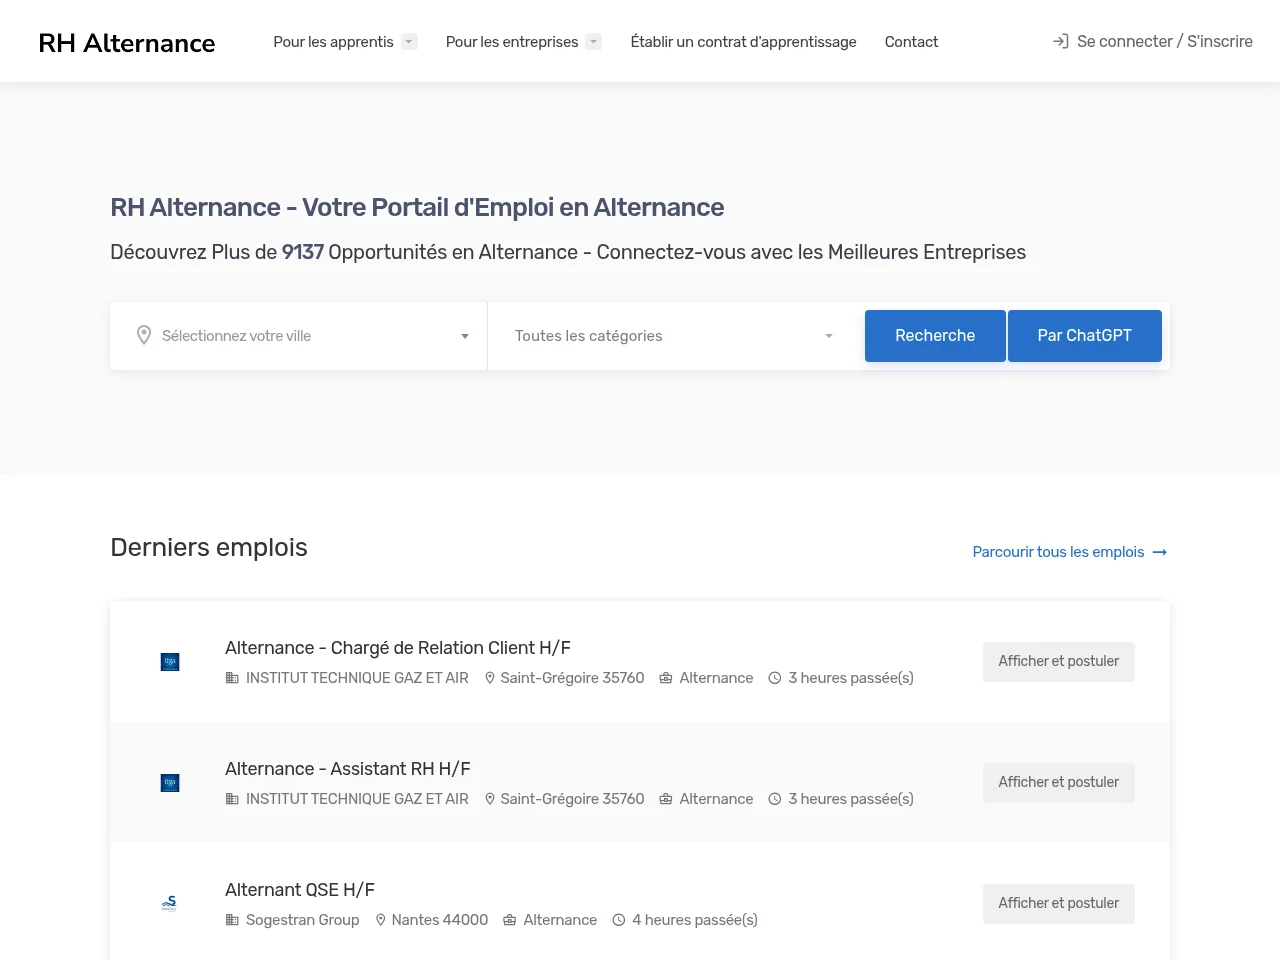This screenshot has width=1280, height=960.
Task: Click the map pin icon in the Assistant RH row
Action: pos(490,799)
